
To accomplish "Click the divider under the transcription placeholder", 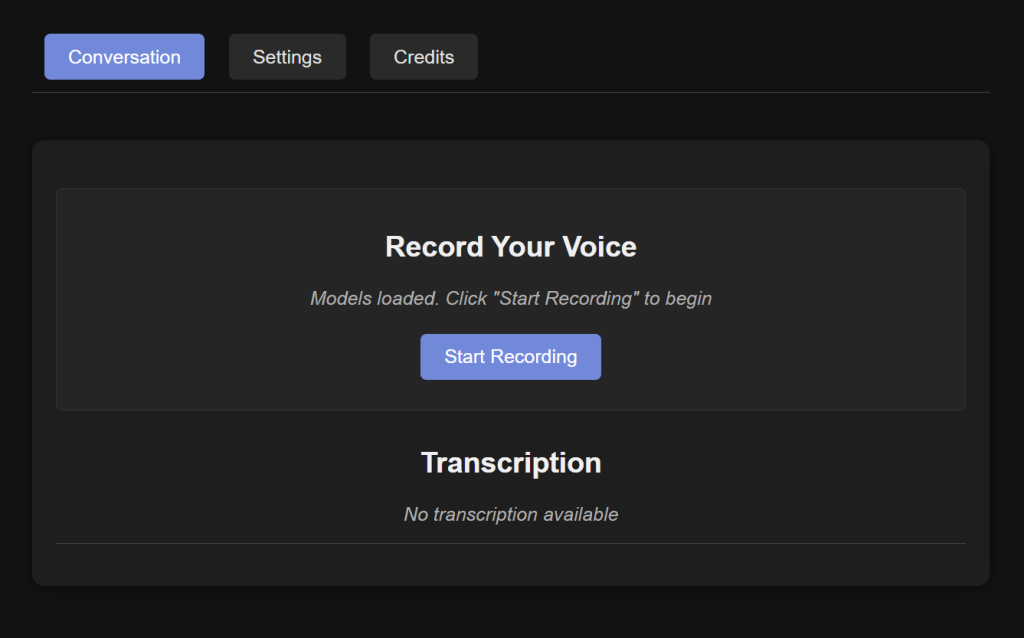I will click(511, 543).
